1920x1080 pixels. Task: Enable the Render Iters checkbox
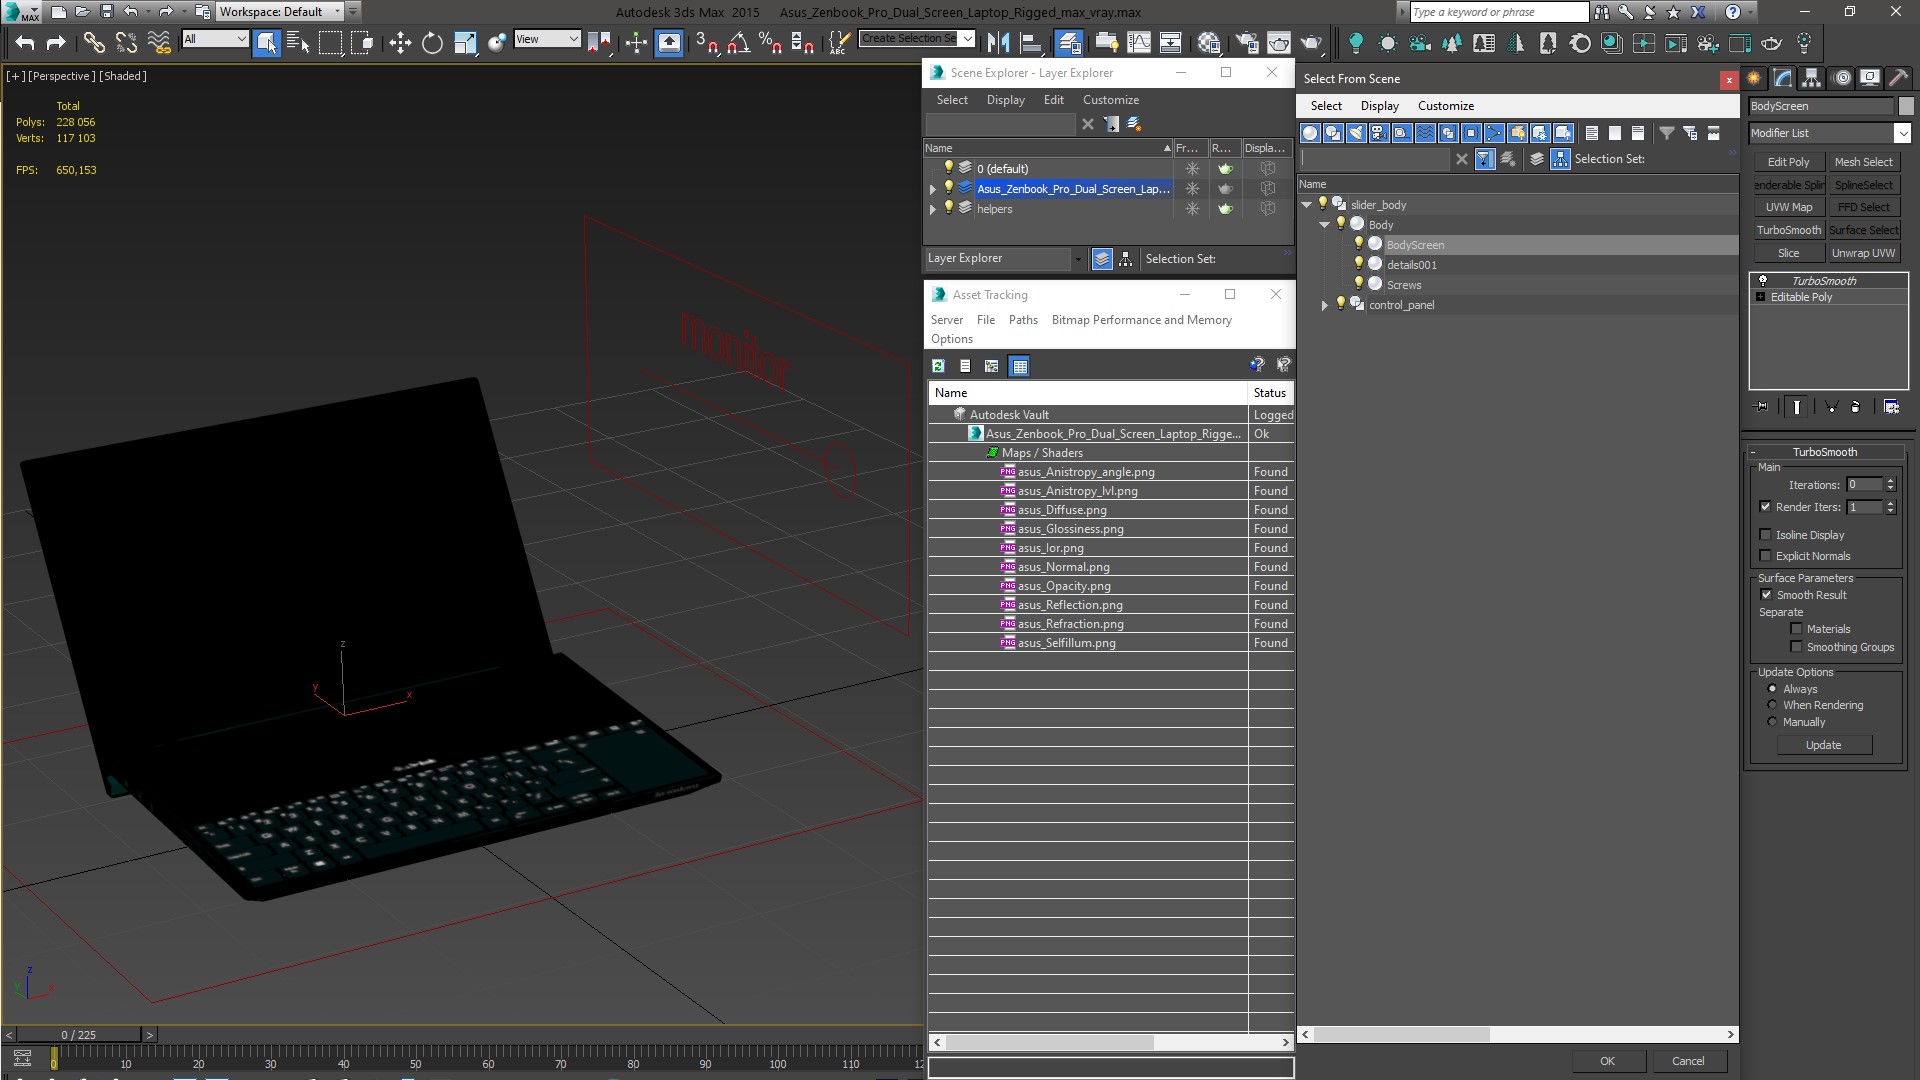1765,507
